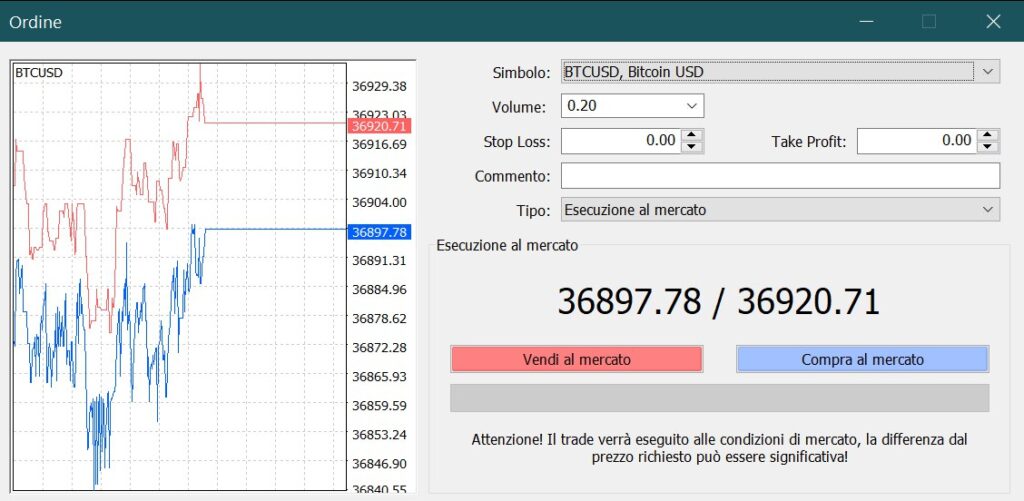This screenshot has height=501, width=1024.
Task: Click the BTCUSD label on the chart
Action: coord(39,73)
